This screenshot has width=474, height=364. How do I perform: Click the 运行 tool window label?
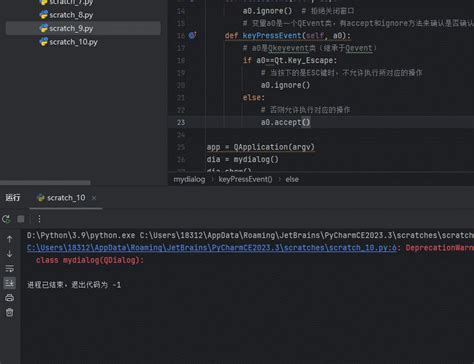13,198
